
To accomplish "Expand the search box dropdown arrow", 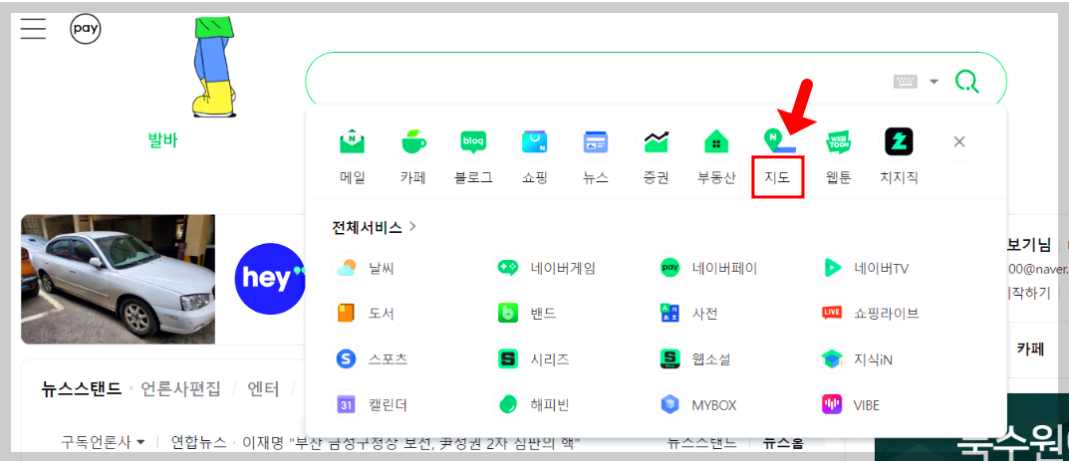I will point(934,82).
